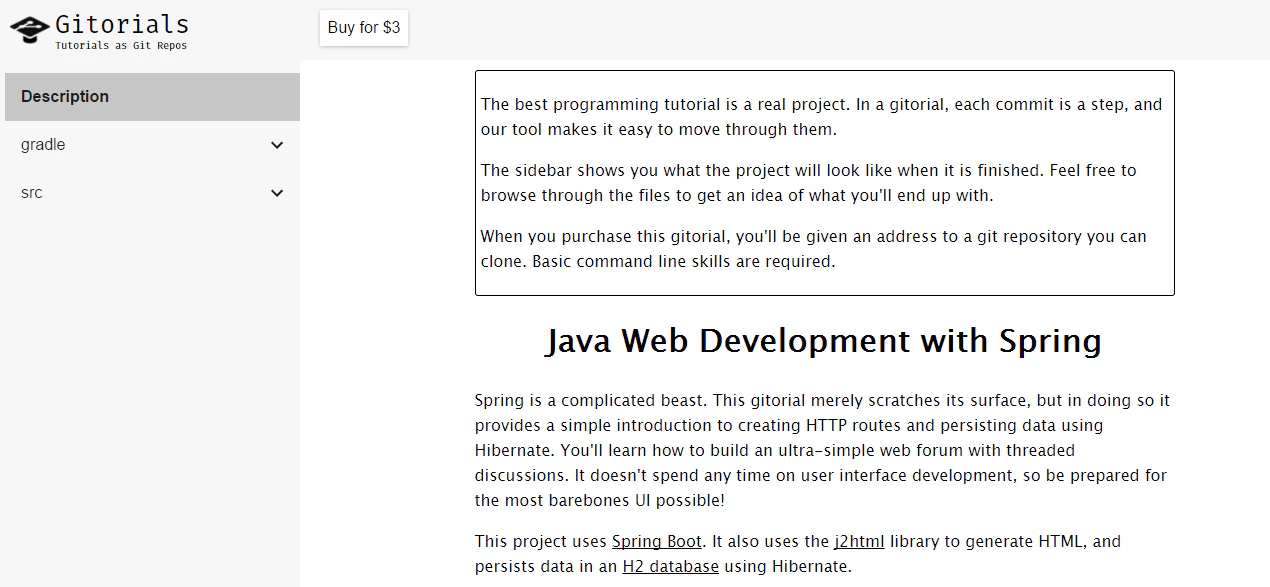
Task: Expand the gradle folder chevron
Action: [277, 145]
